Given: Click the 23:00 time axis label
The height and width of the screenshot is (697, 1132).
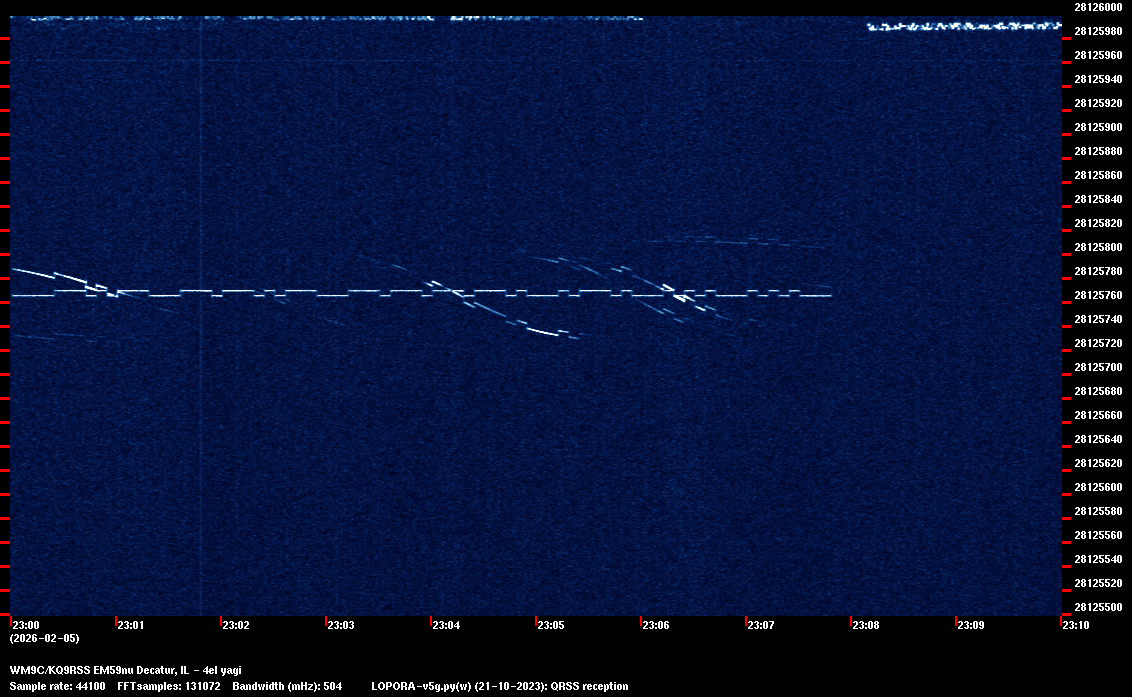Looking at the screenshot, I should [x=25, y=625].
